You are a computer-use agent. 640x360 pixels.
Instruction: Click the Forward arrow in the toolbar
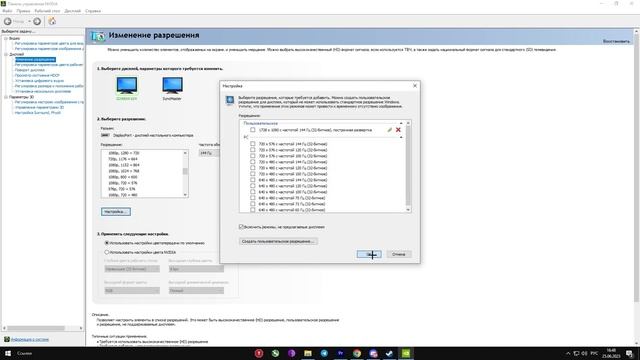(37, 21)
